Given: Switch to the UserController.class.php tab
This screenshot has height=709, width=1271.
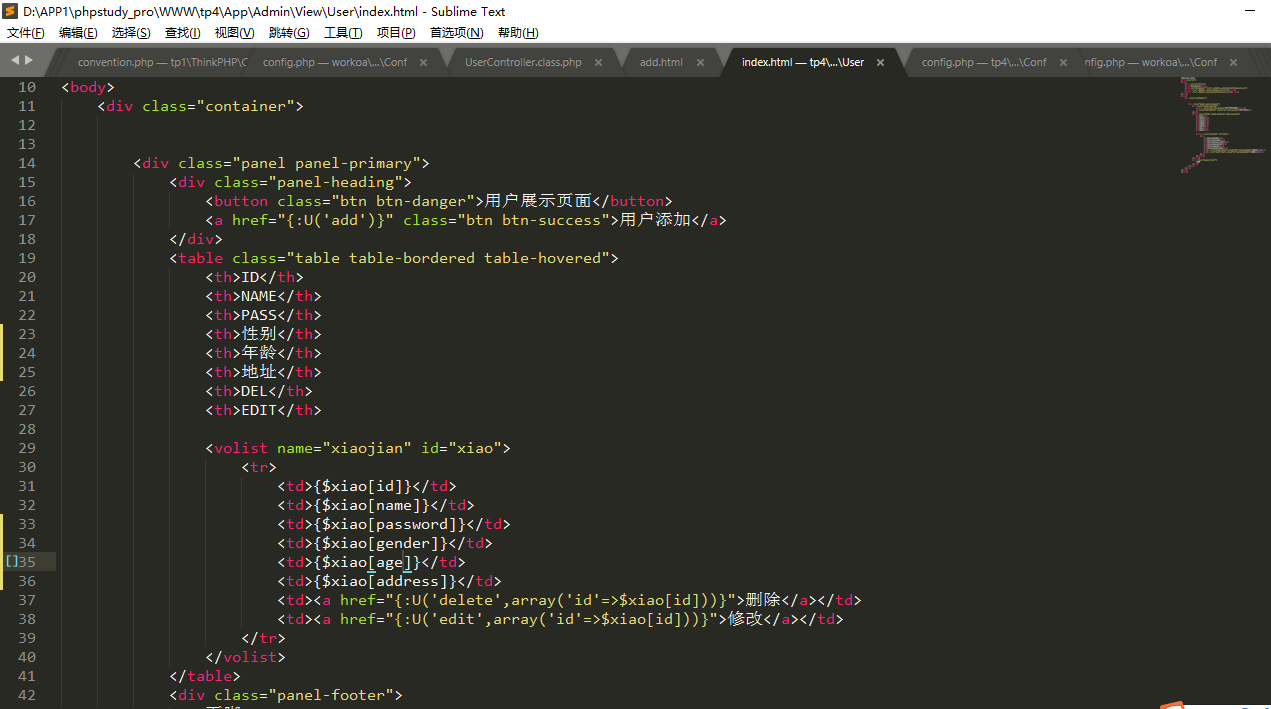Looking at the screenshot, I should point(523,62).
